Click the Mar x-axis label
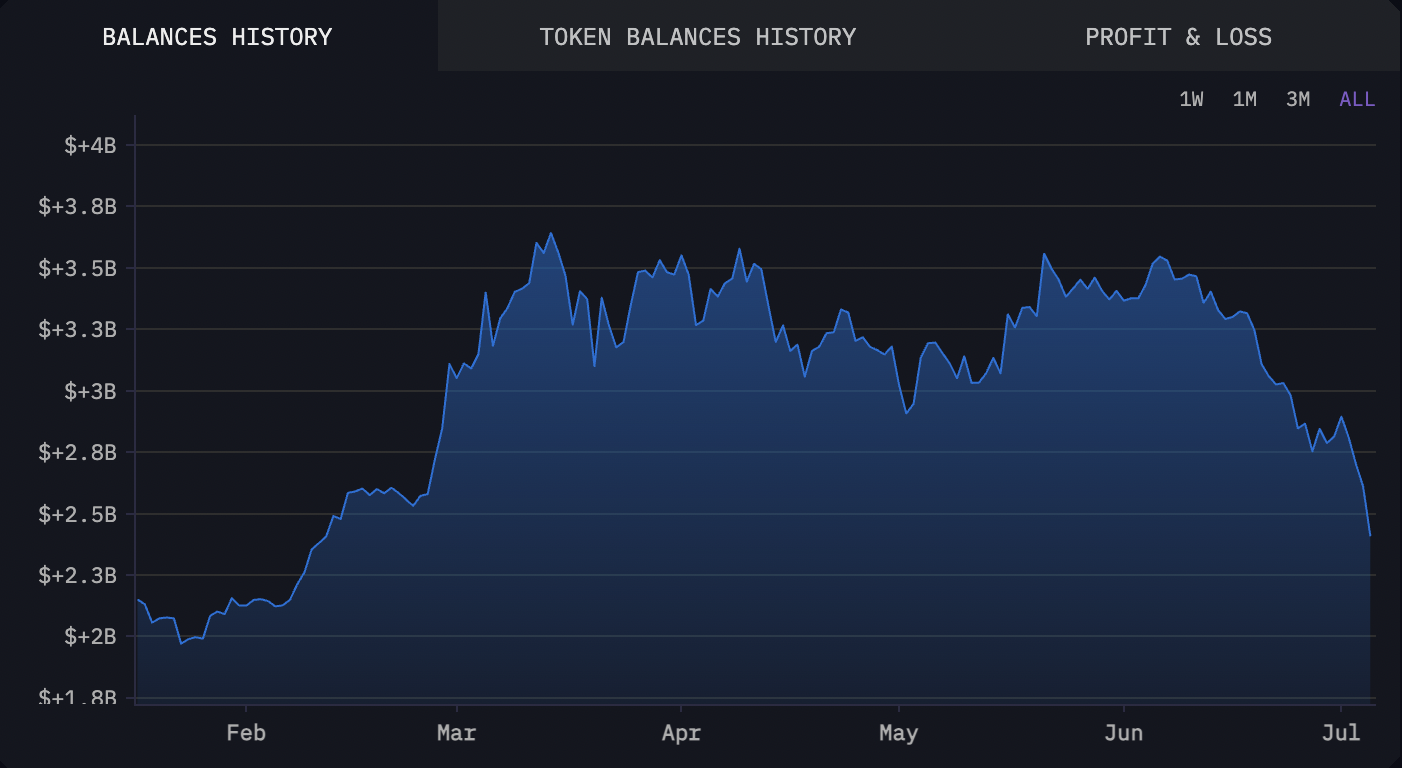 tap(456, 733)
